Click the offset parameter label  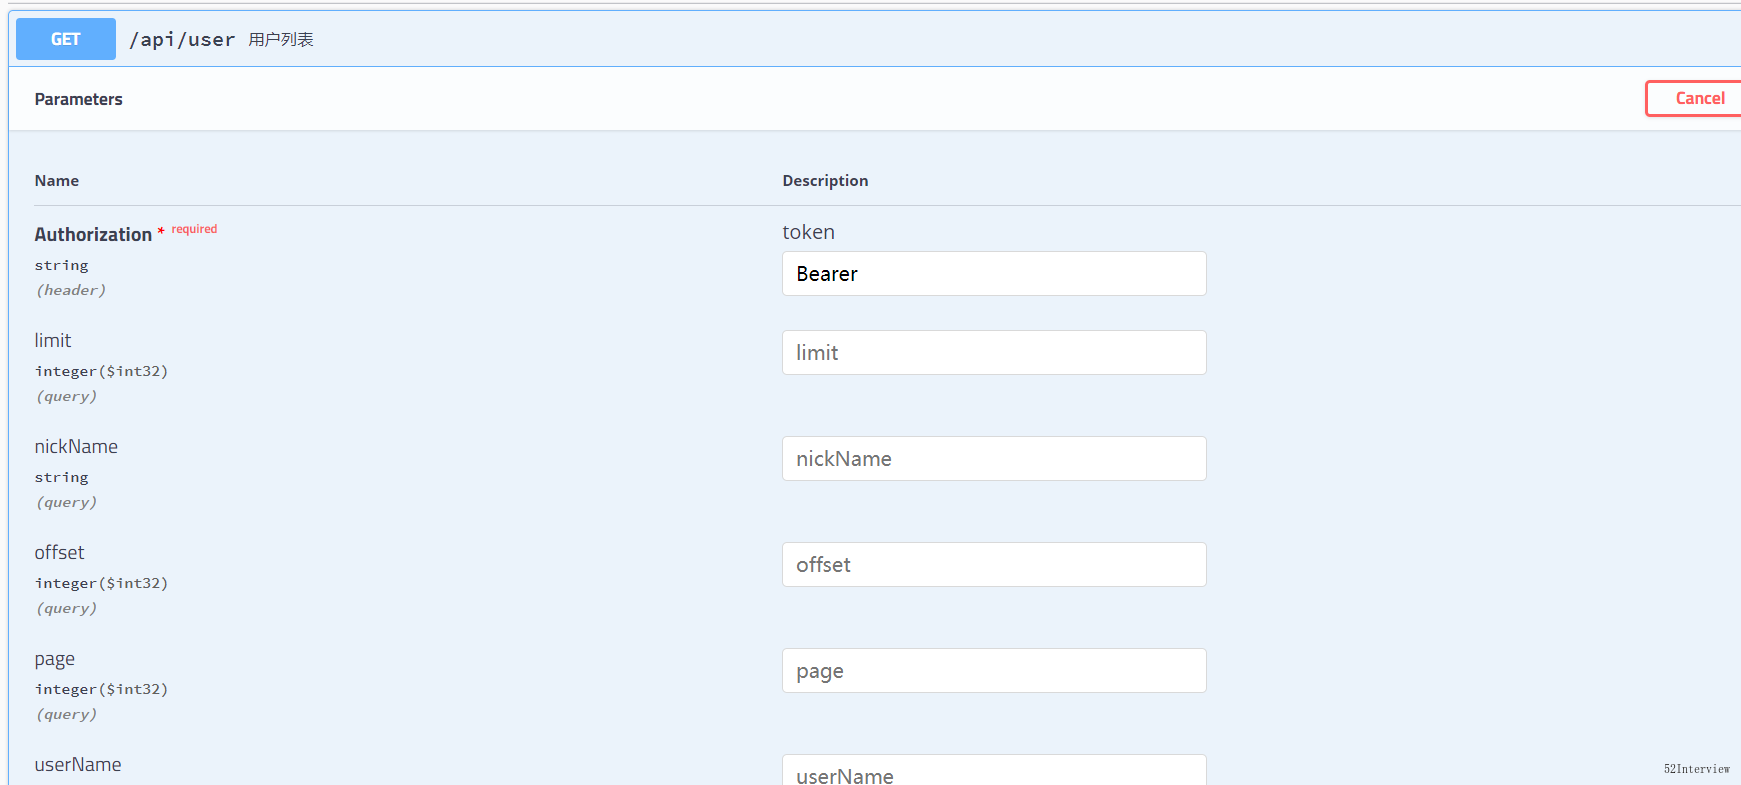pos(59,553)
